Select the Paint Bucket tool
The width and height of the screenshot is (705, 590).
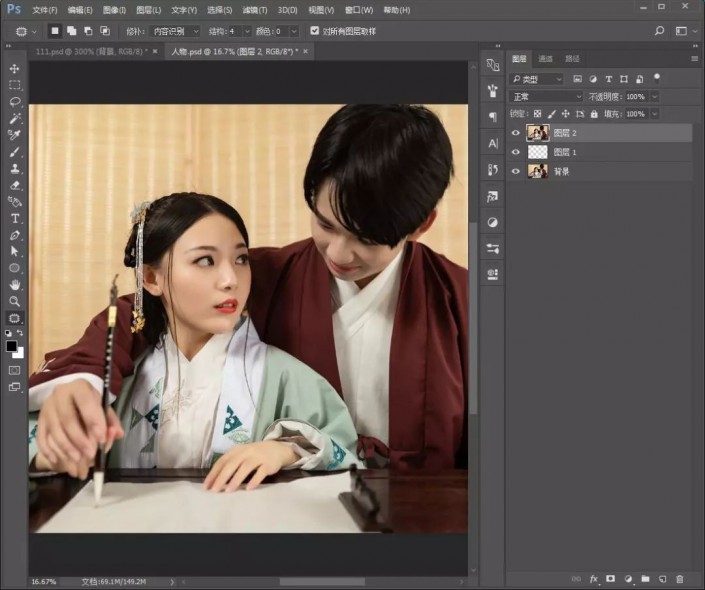pos(14,201)
